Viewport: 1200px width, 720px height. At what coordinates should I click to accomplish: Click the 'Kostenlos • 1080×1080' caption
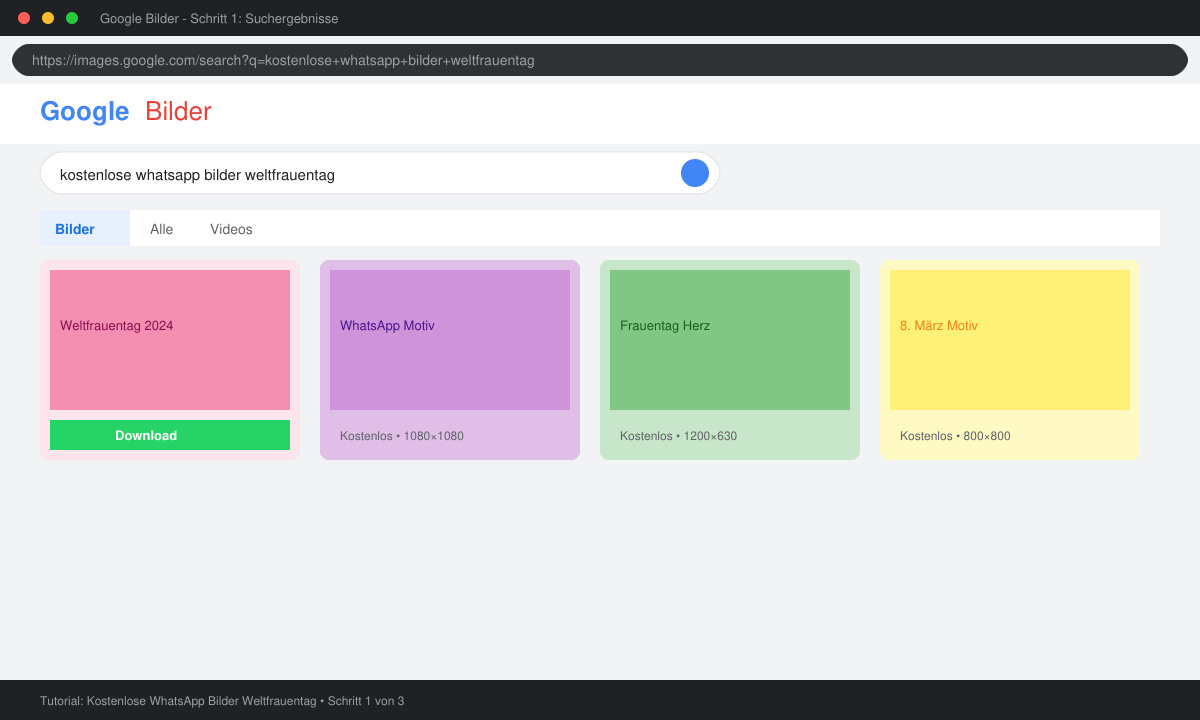pos(402,436)
